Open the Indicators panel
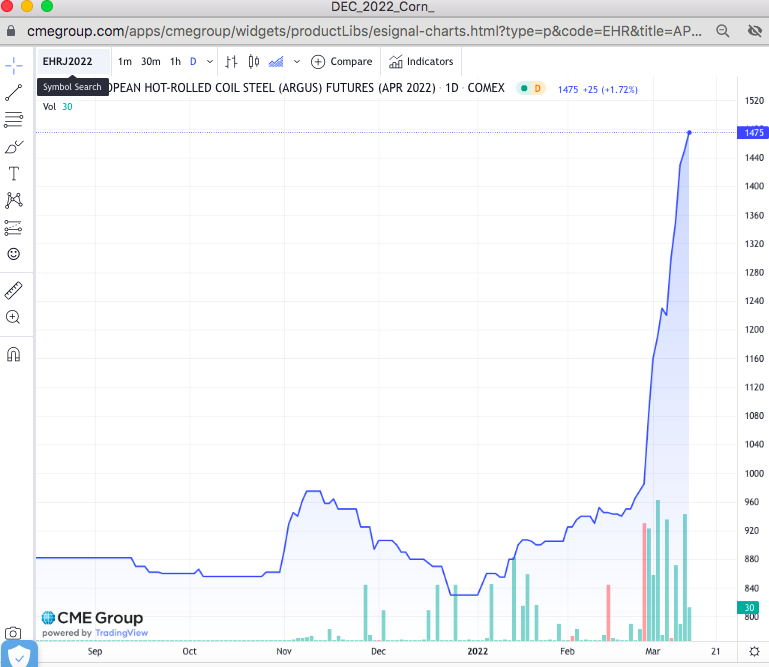The height and width of the screenshot is (667, 769). [x=420, y=62]
